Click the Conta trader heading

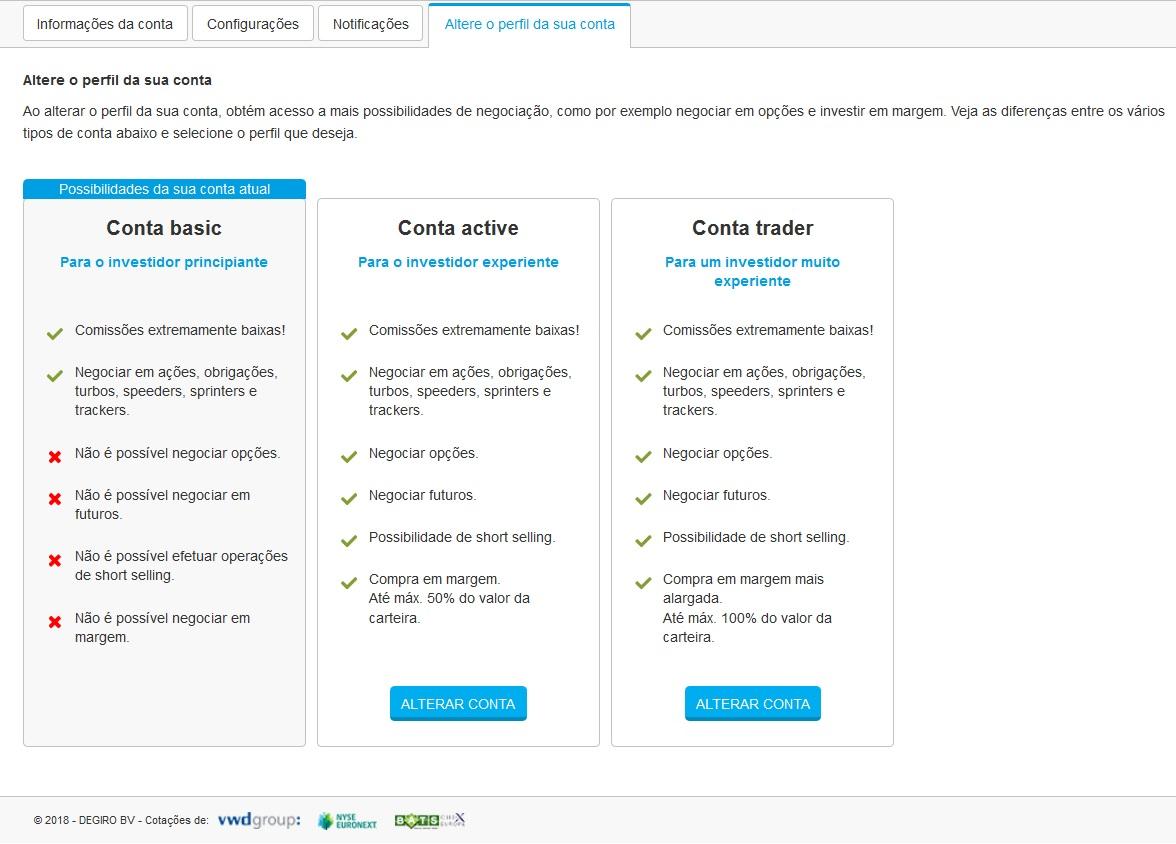[752, 228]
